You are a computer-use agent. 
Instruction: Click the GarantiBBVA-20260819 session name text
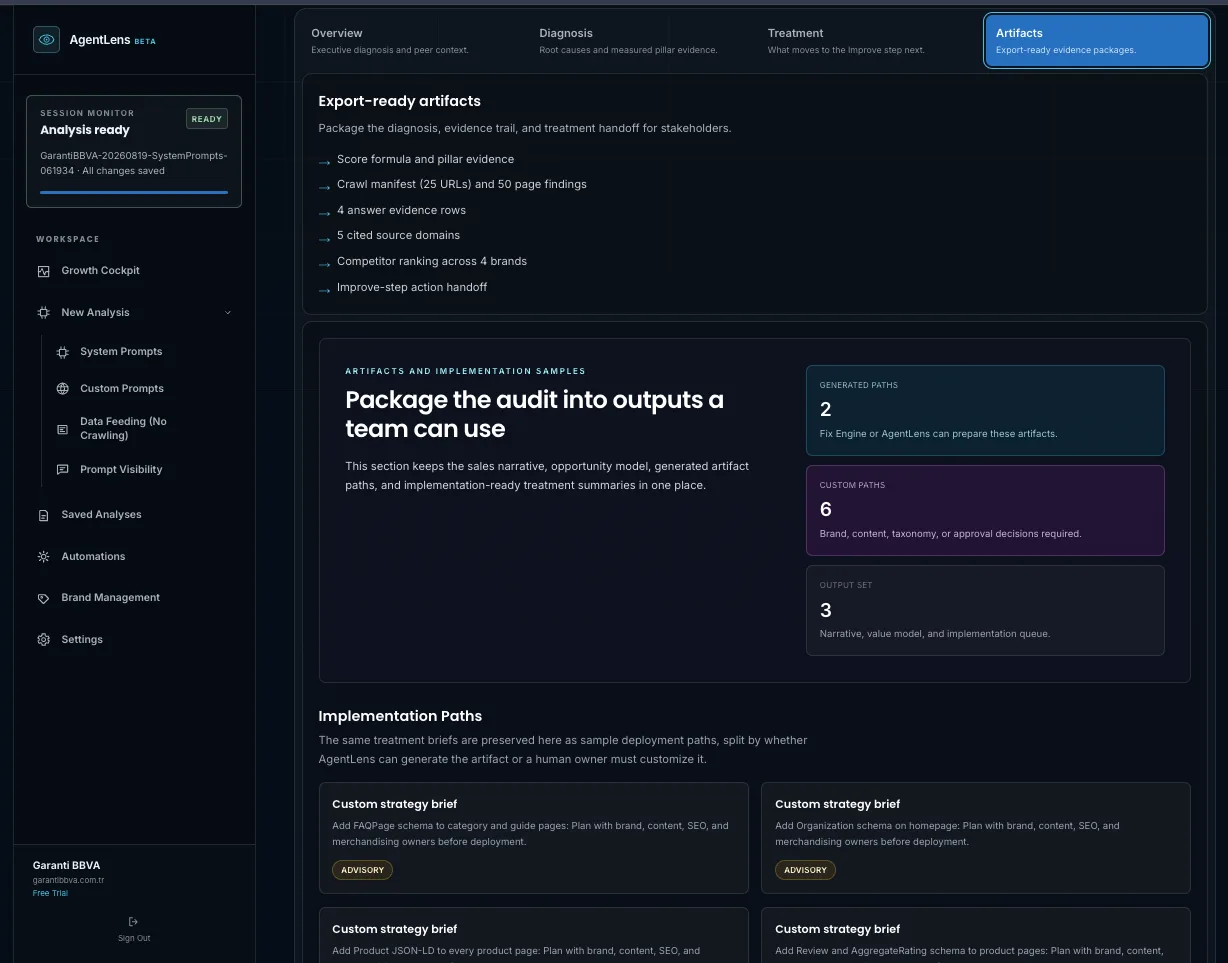click(x=134, y=163)
